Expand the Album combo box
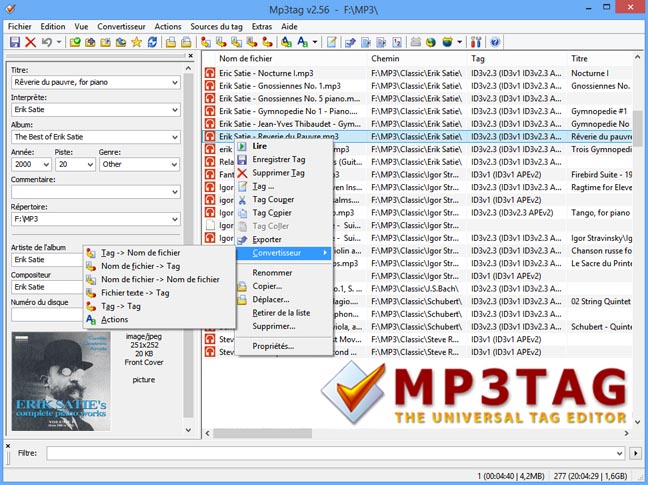 coord(175,137)
